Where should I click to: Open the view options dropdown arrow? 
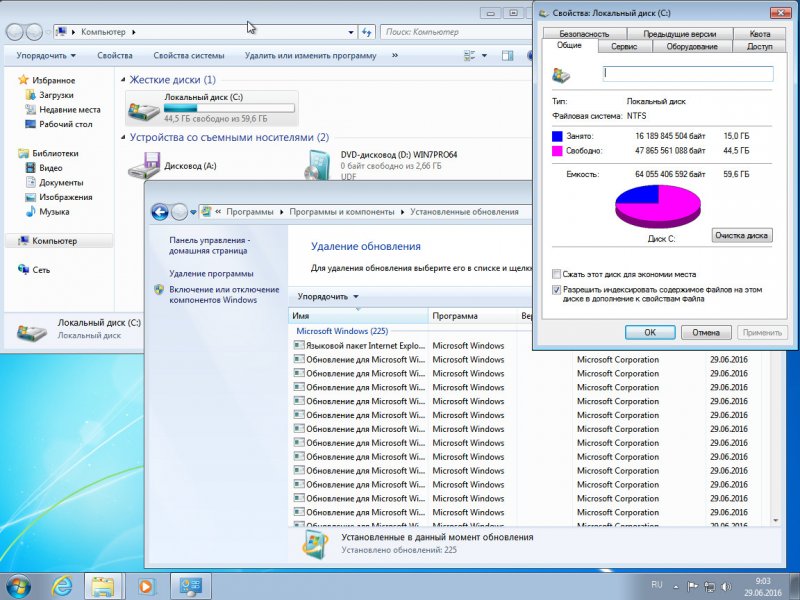pyautogui.click(x=484, y=56)
